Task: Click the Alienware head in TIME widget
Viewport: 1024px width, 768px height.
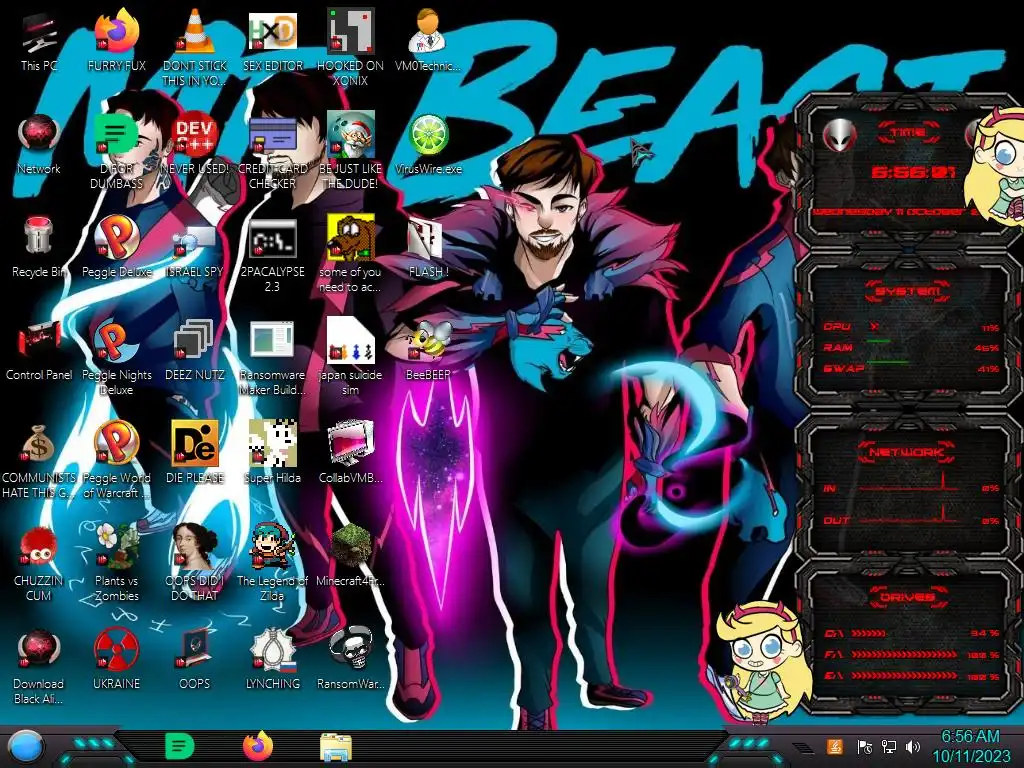Action: [x=839, y=135]
